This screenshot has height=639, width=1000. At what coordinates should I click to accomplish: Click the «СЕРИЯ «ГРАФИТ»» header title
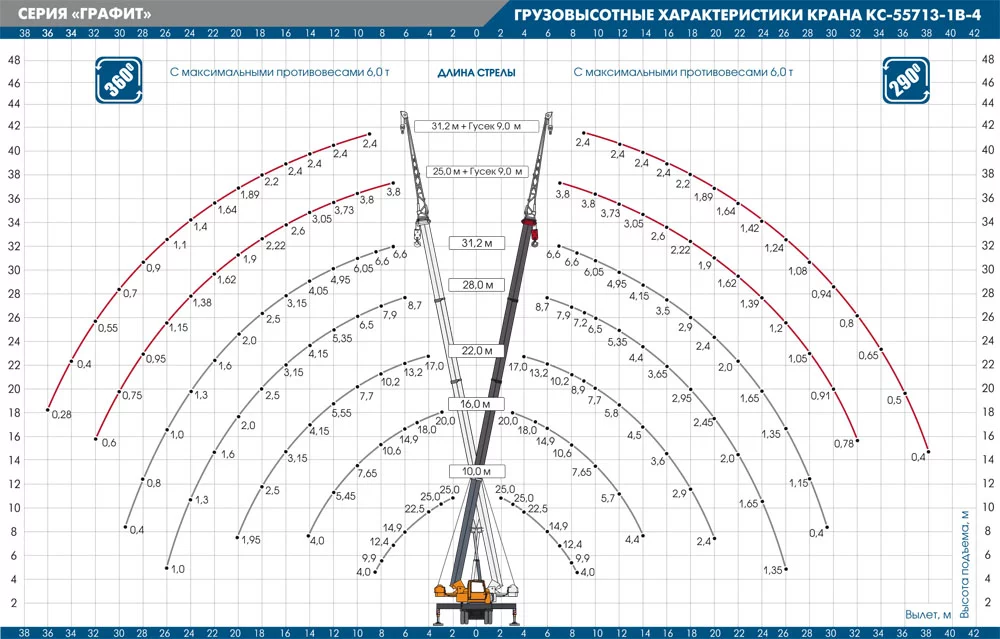(x=85, y=13)
